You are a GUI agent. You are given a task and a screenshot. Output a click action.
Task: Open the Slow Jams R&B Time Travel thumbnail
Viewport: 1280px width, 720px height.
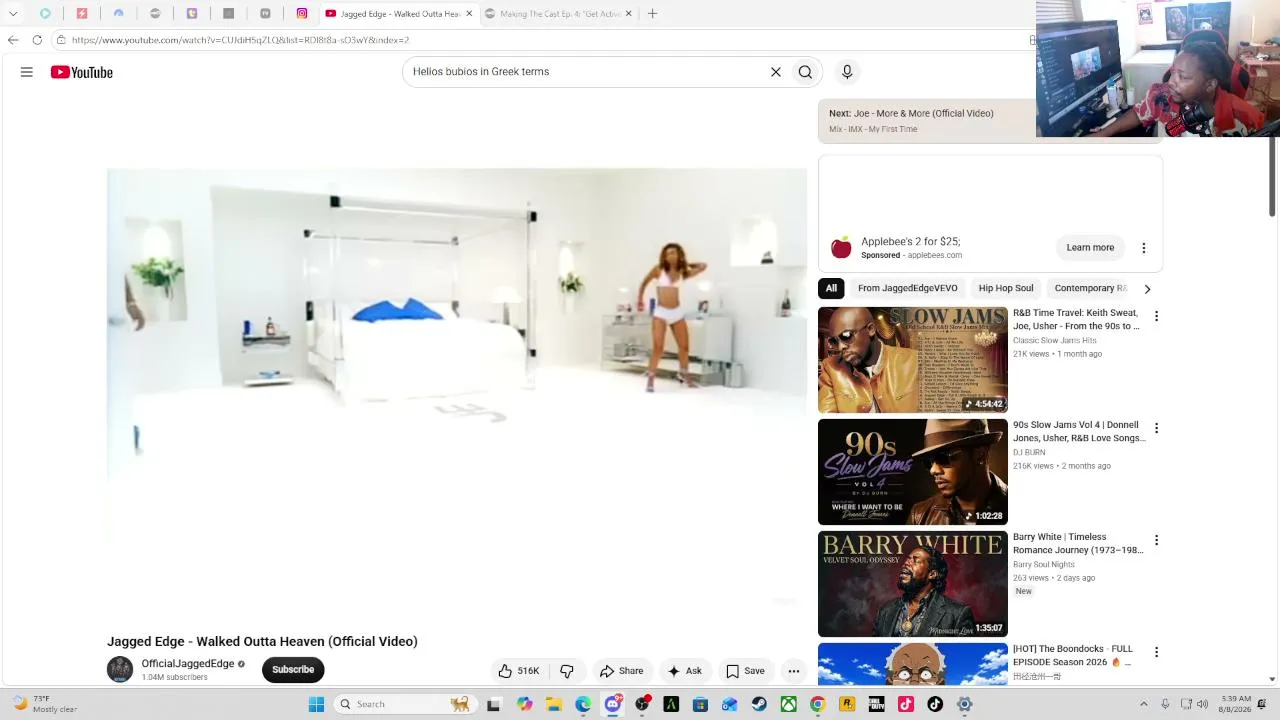coord(913,360)
